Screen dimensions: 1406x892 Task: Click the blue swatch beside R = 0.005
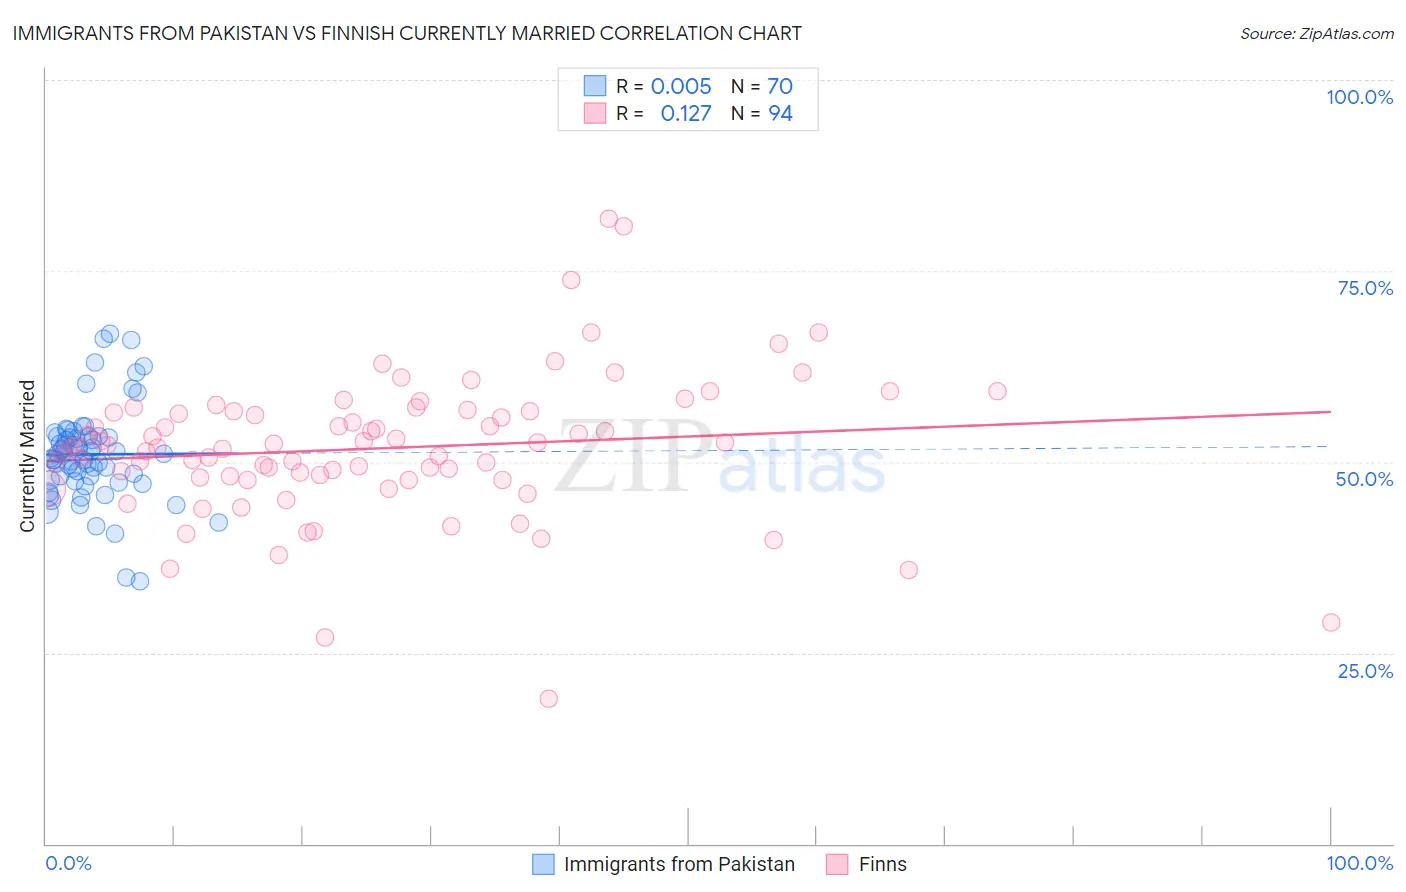595,86
